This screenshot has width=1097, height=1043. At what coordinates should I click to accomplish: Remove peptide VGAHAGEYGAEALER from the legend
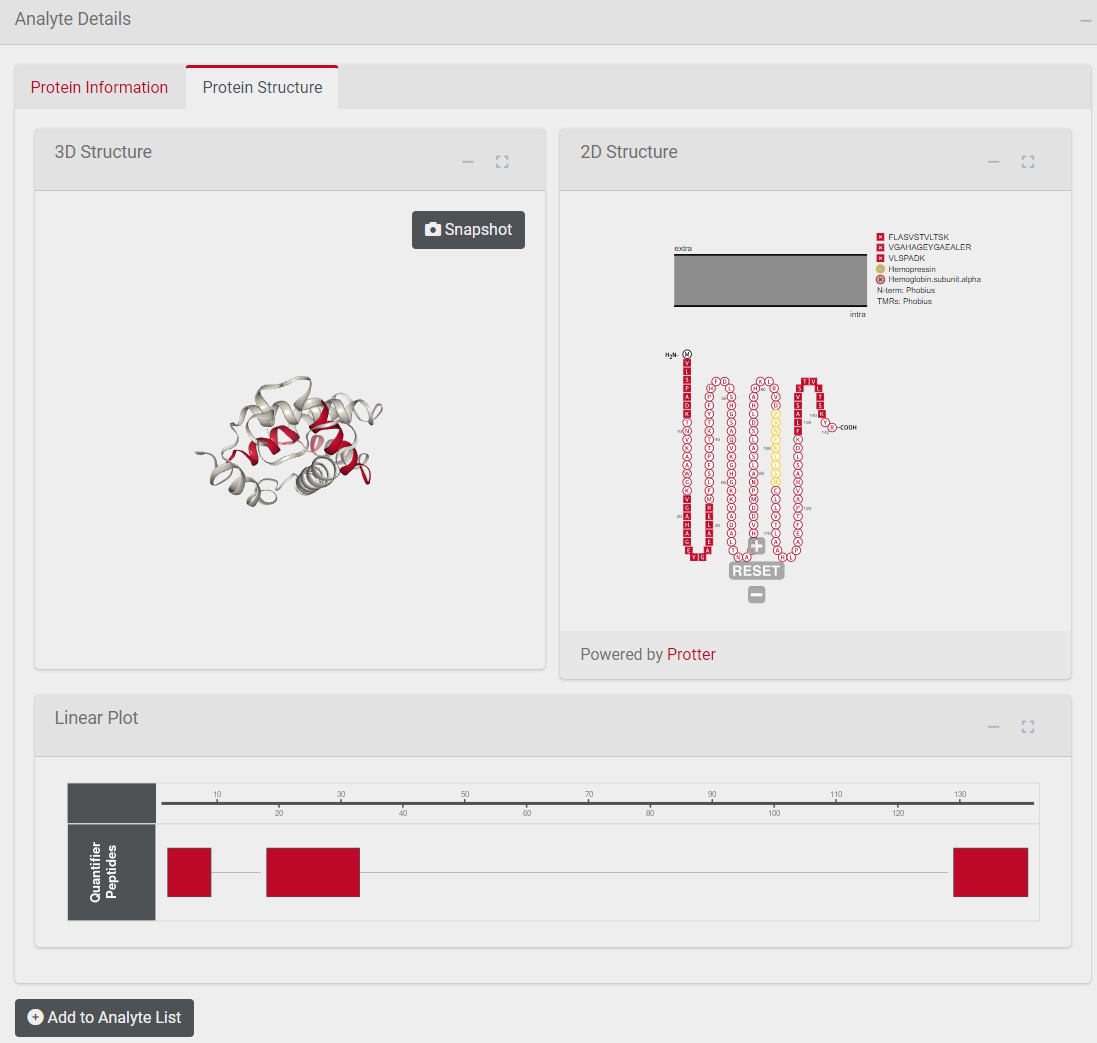880,247
